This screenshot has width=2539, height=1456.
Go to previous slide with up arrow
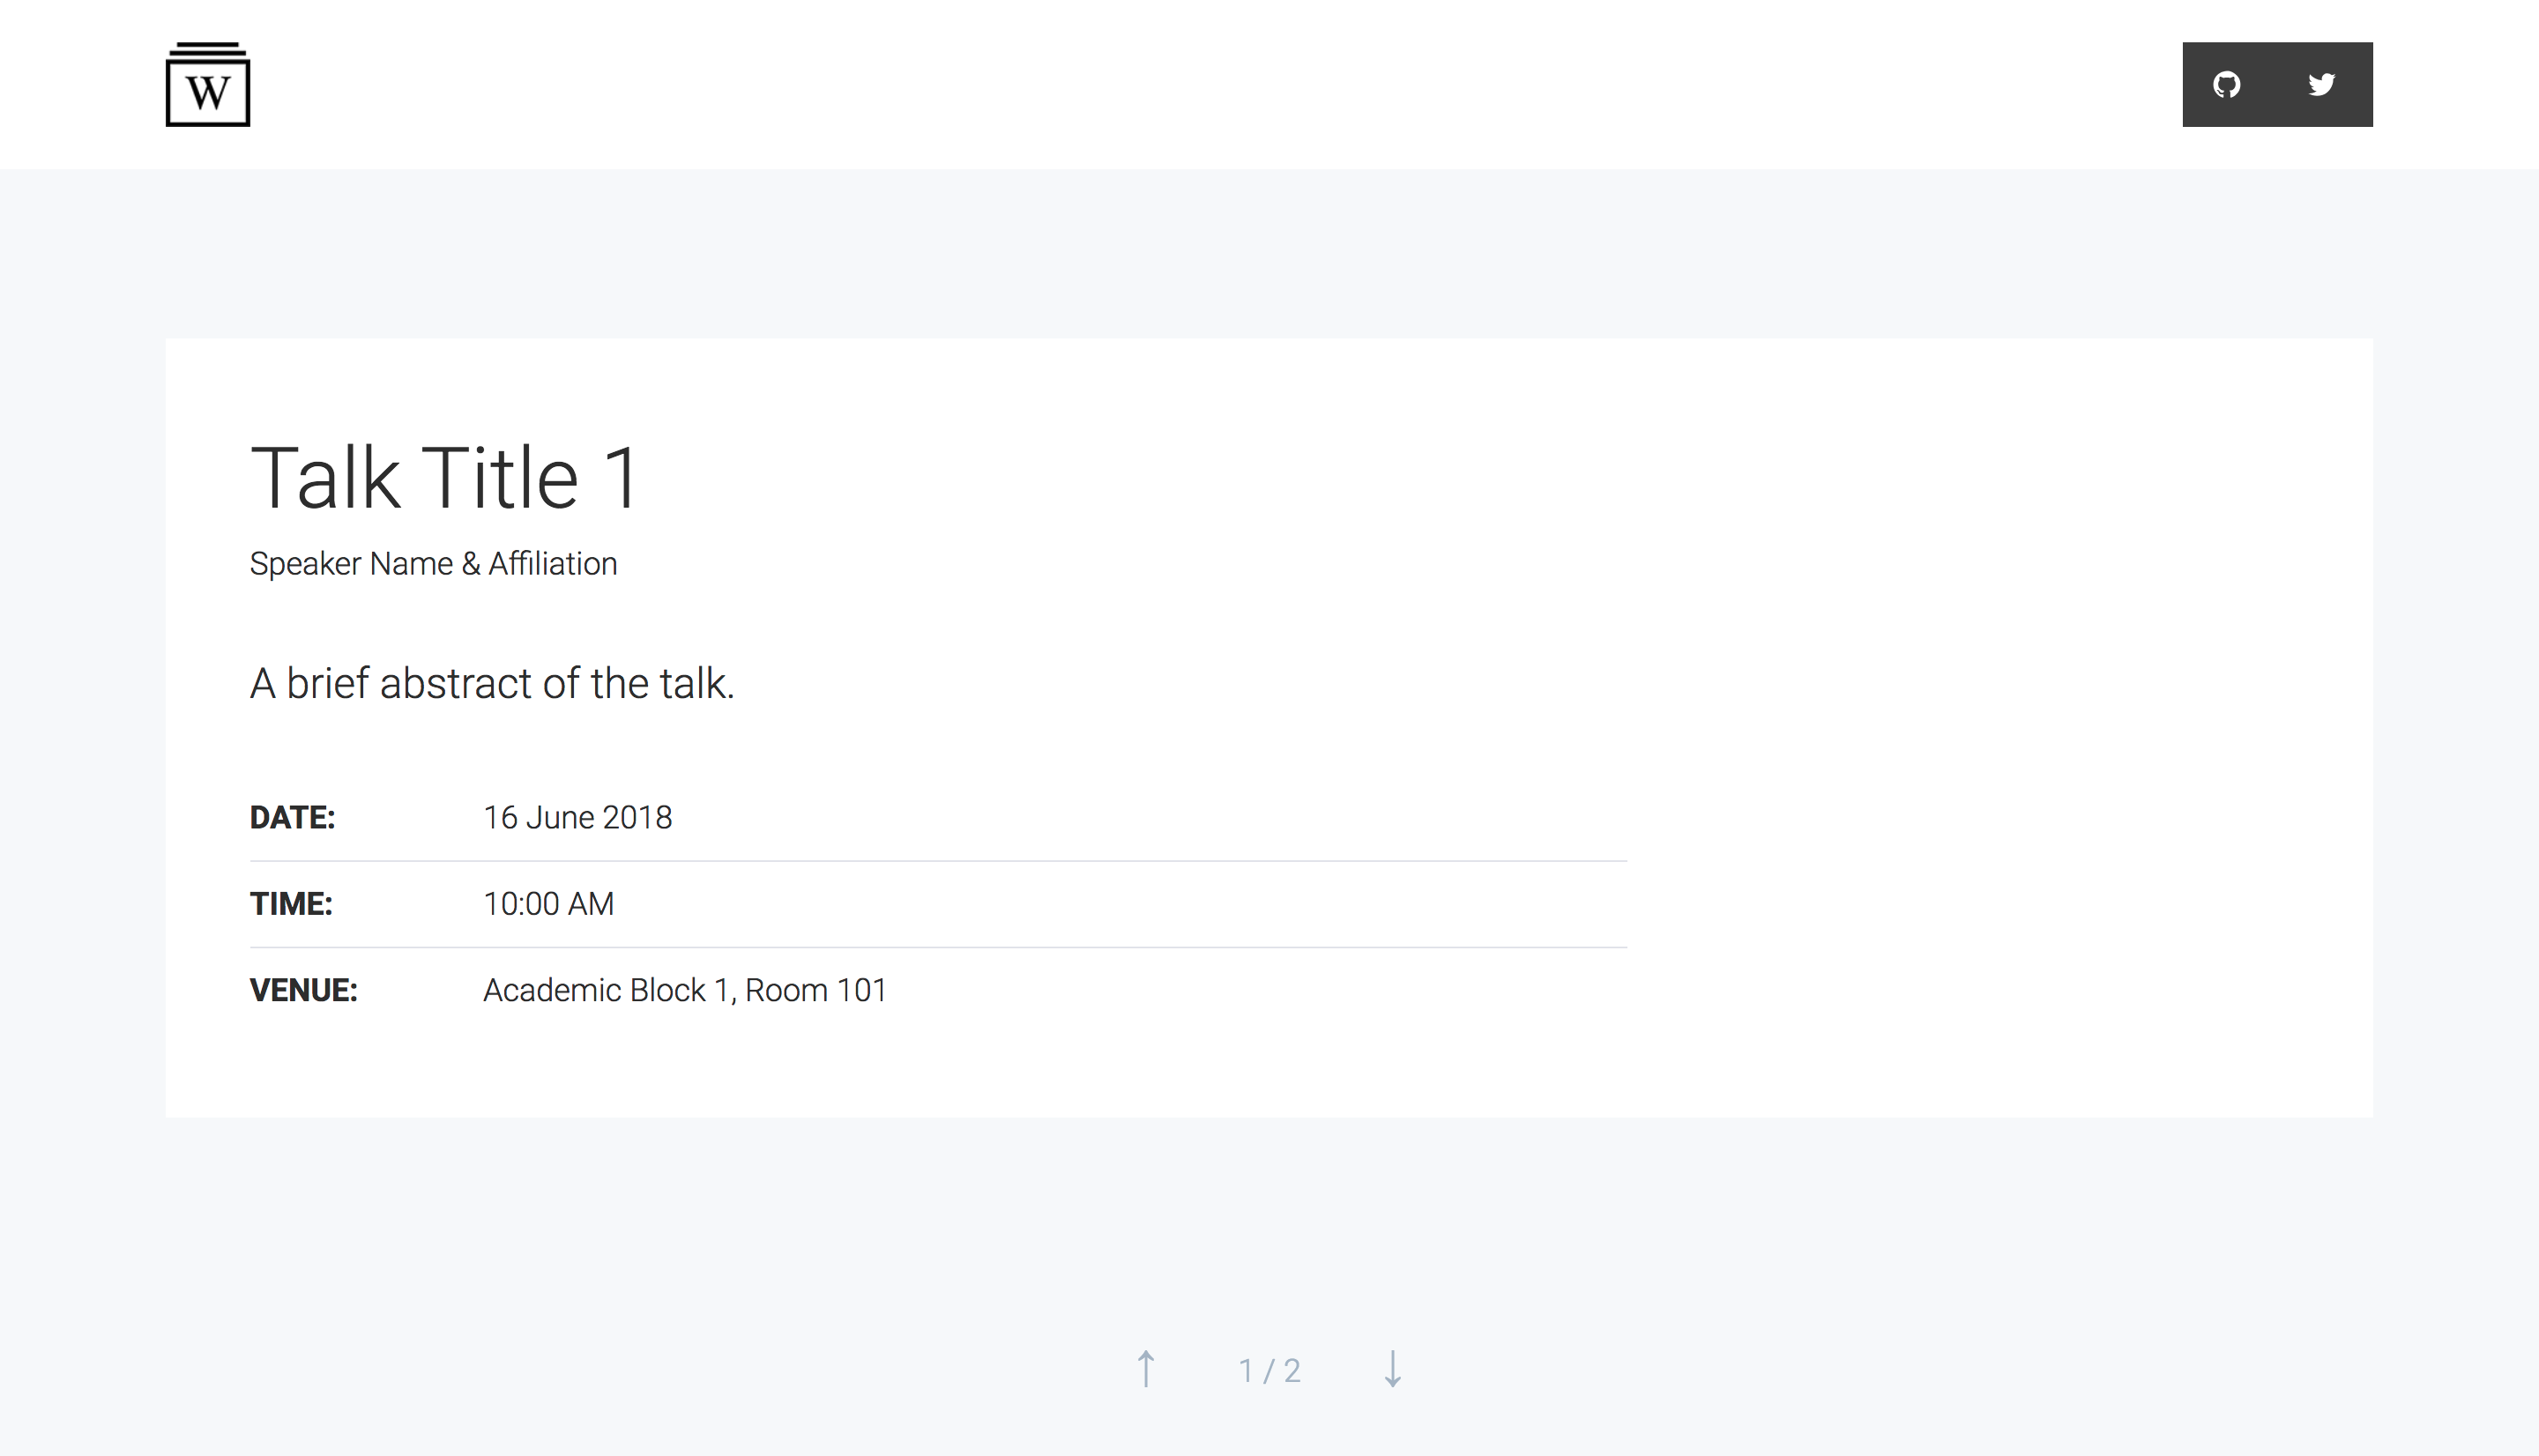click(x=1146, y=1369)
